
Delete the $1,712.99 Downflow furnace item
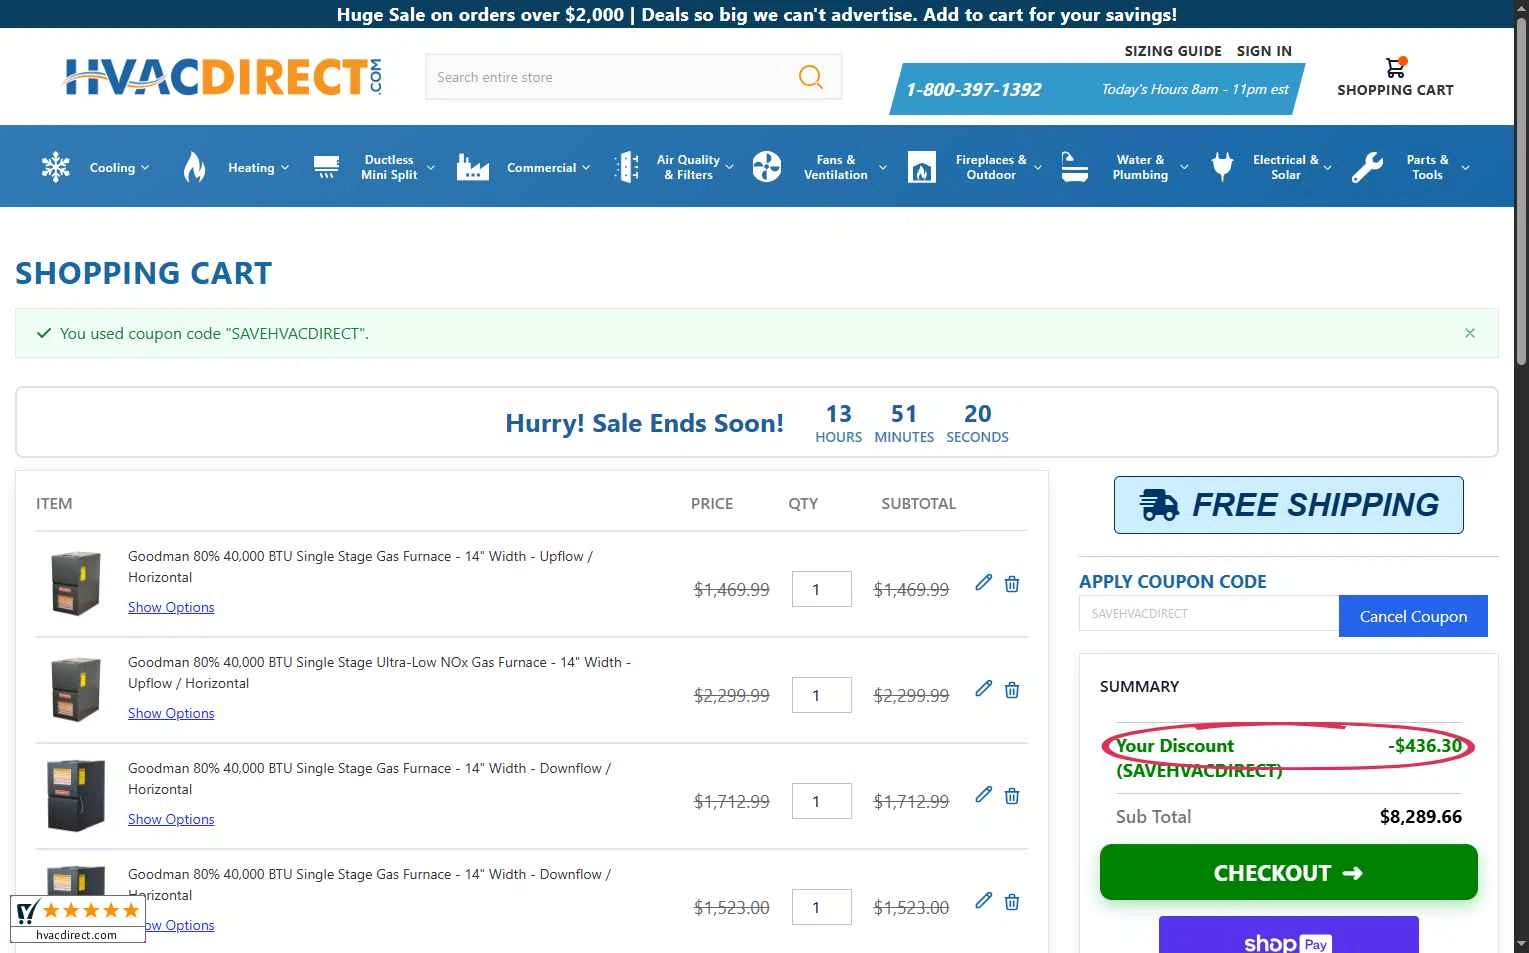[x=1012, y=796]
